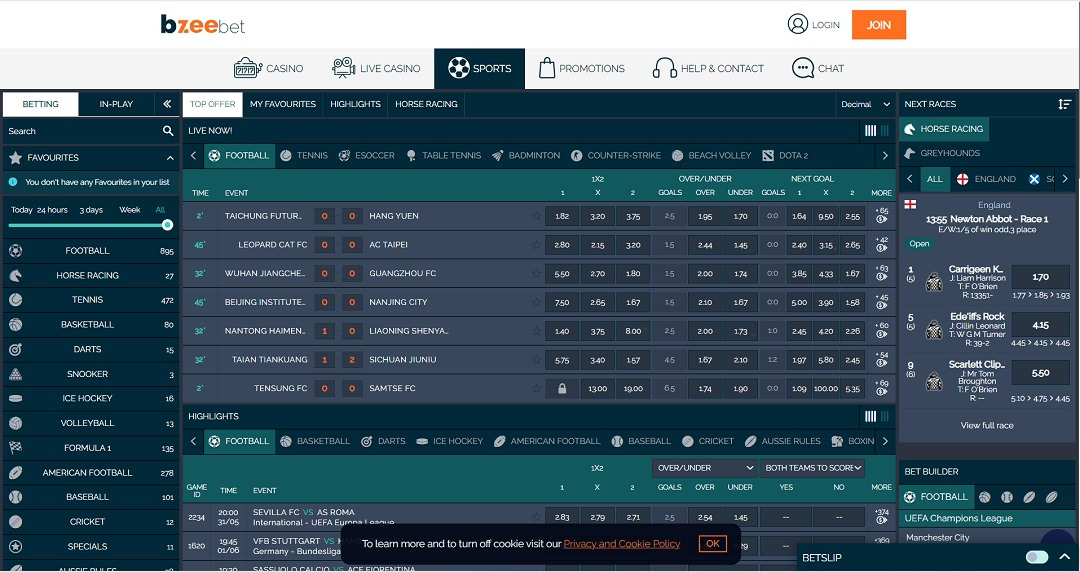Click the Specials star icon in sidebar
The height and width of the screenshot is (572, 1080).
[x=16, y=547]
